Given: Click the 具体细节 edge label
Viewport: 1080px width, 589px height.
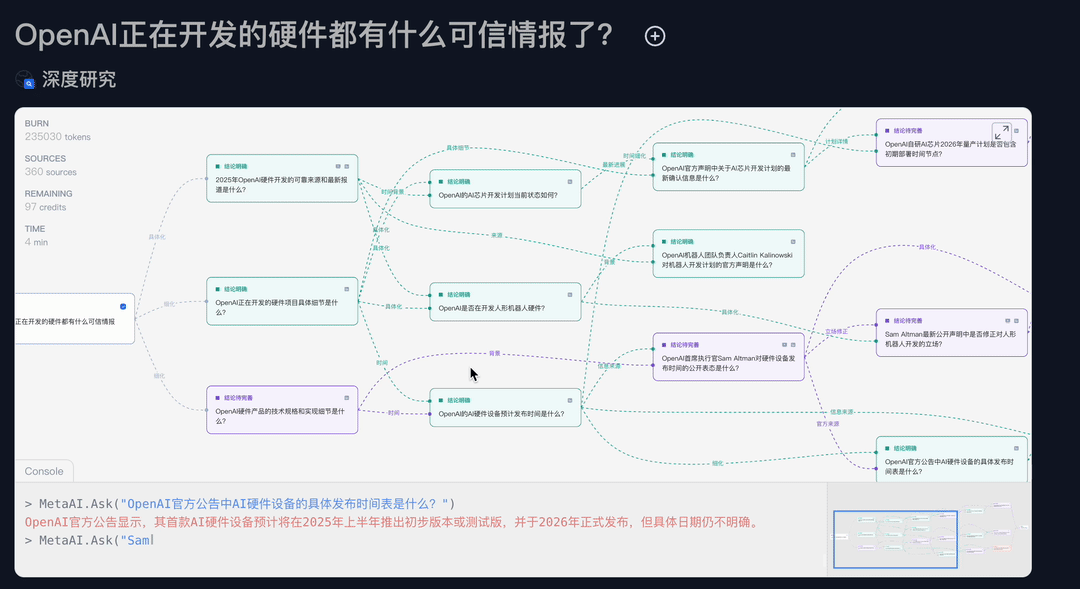Looking at the screenshot, I should click(457, 147).
